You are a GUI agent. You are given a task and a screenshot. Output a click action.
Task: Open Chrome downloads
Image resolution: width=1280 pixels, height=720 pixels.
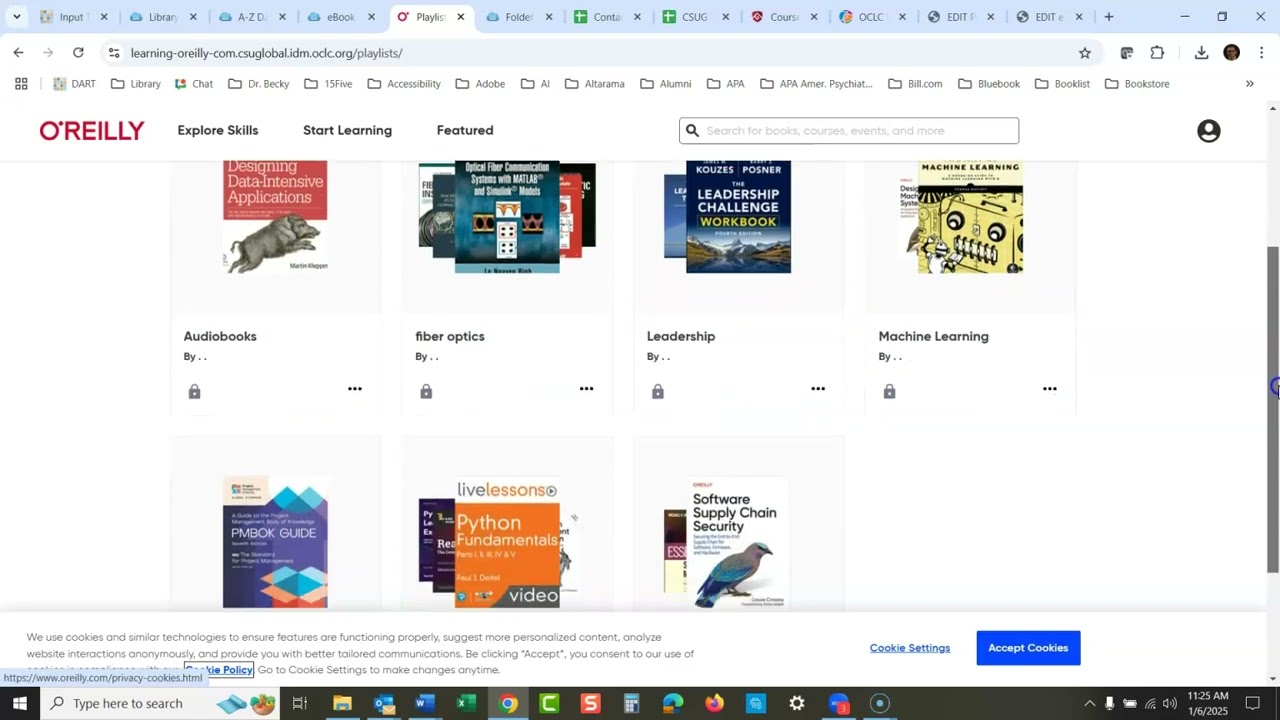[x=1201, y=53]
